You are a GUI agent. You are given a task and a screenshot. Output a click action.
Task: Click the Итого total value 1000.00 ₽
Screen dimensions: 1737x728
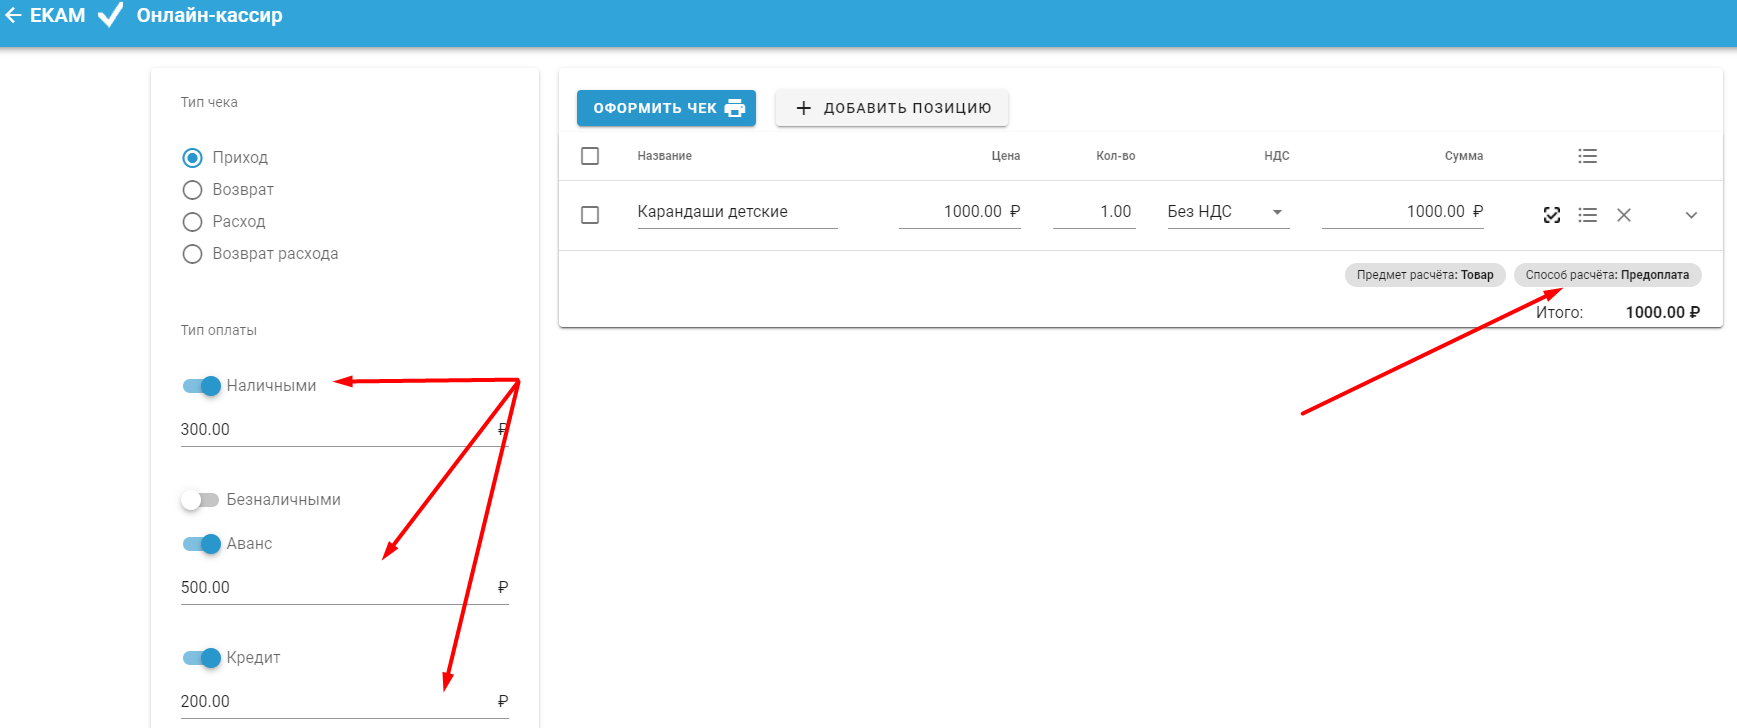pos(1663,313)
